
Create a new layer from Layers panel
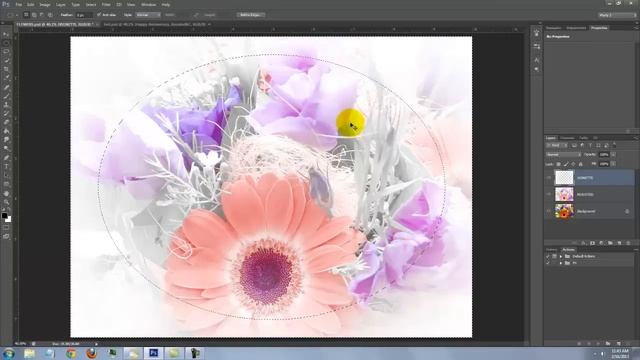(x=619, y=243)
